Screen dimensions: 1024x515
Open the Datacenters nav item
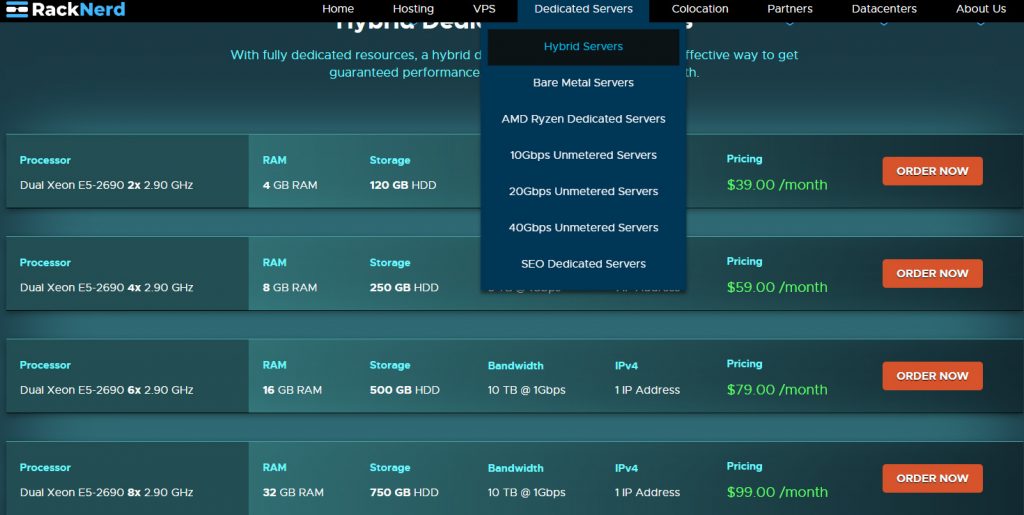point(884,9)
